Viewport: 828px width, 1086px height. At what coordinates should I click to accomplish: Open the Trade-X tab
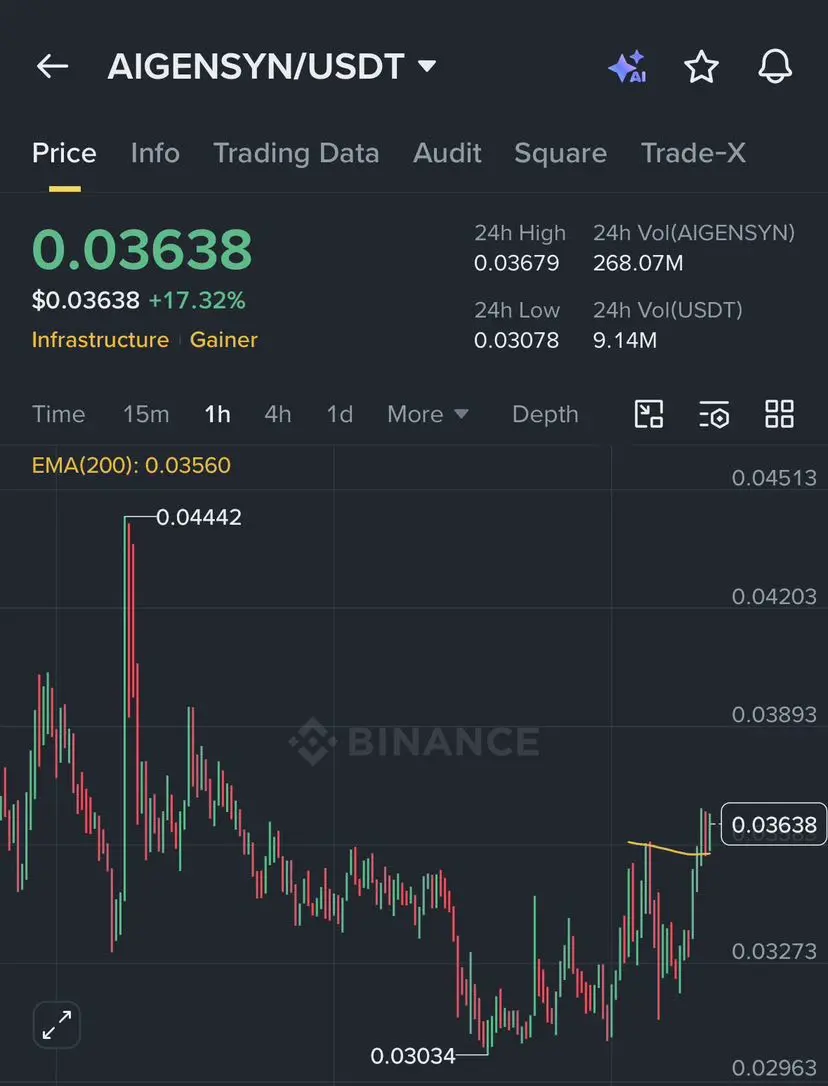(x=694, y=153)
